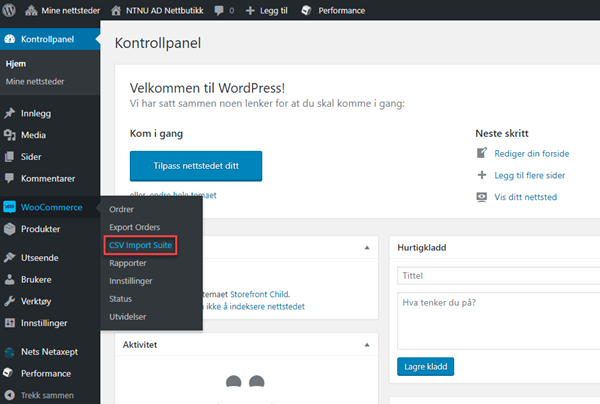The image size is (600, 404).
Task: Click the Innlegg pushpin icon
Action: point(10,113)
